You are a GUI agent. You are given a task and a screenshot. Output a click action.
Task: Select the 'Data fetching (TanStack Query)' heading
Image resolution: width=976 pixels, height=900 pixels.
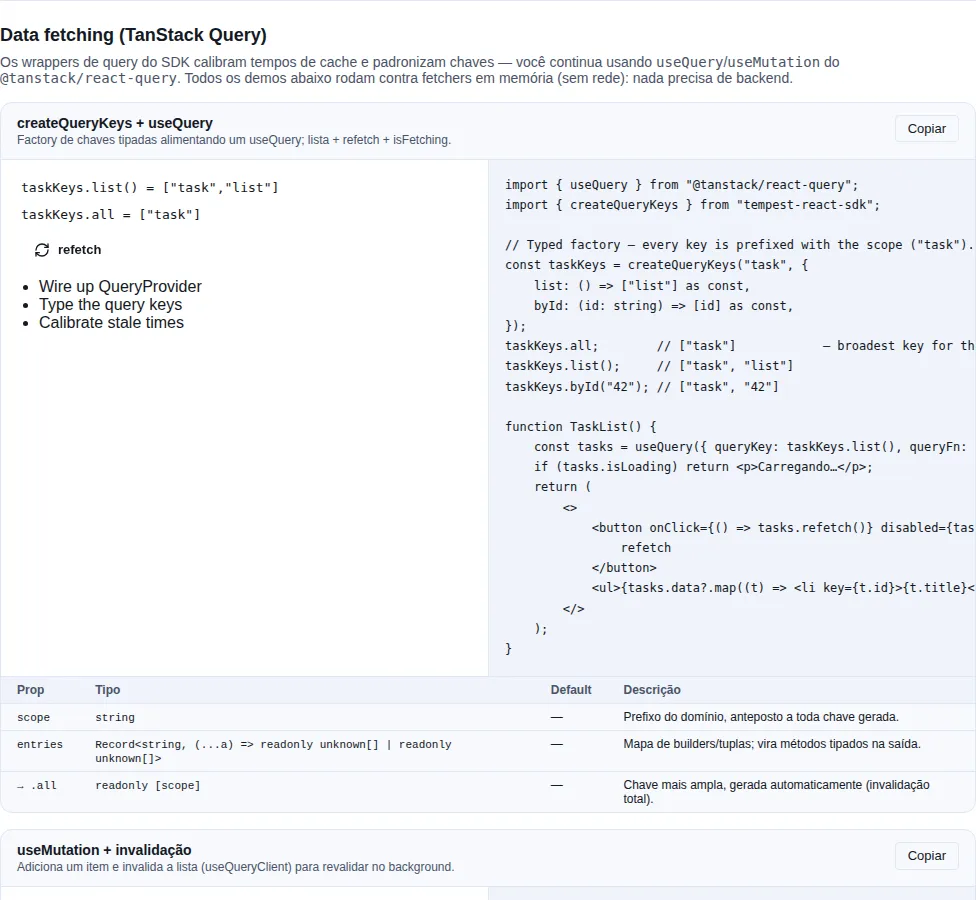click(133, 35)
